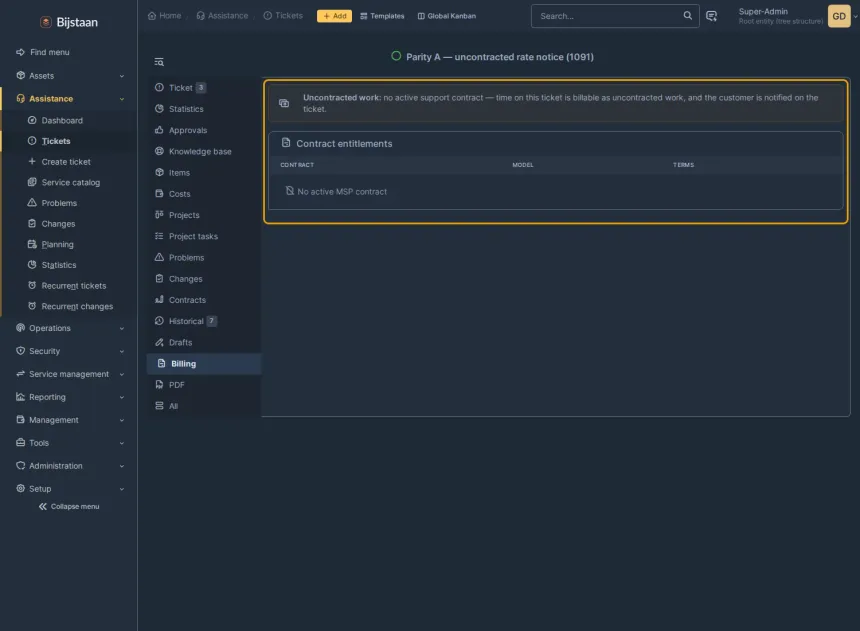
Task: Expand the Security menu section
Action: coord(69,351)
